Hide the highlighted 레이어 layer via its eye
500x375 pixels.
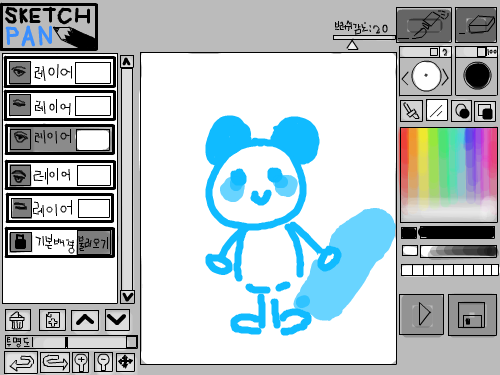click(x=21, y=139)
